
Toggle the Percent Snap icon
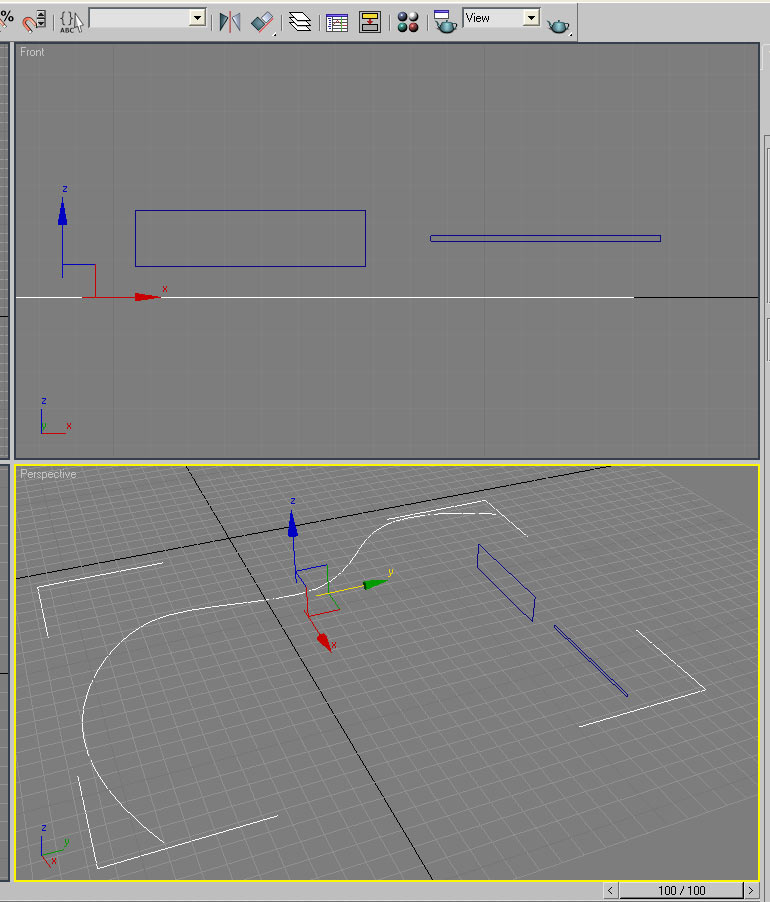point(6,18)
